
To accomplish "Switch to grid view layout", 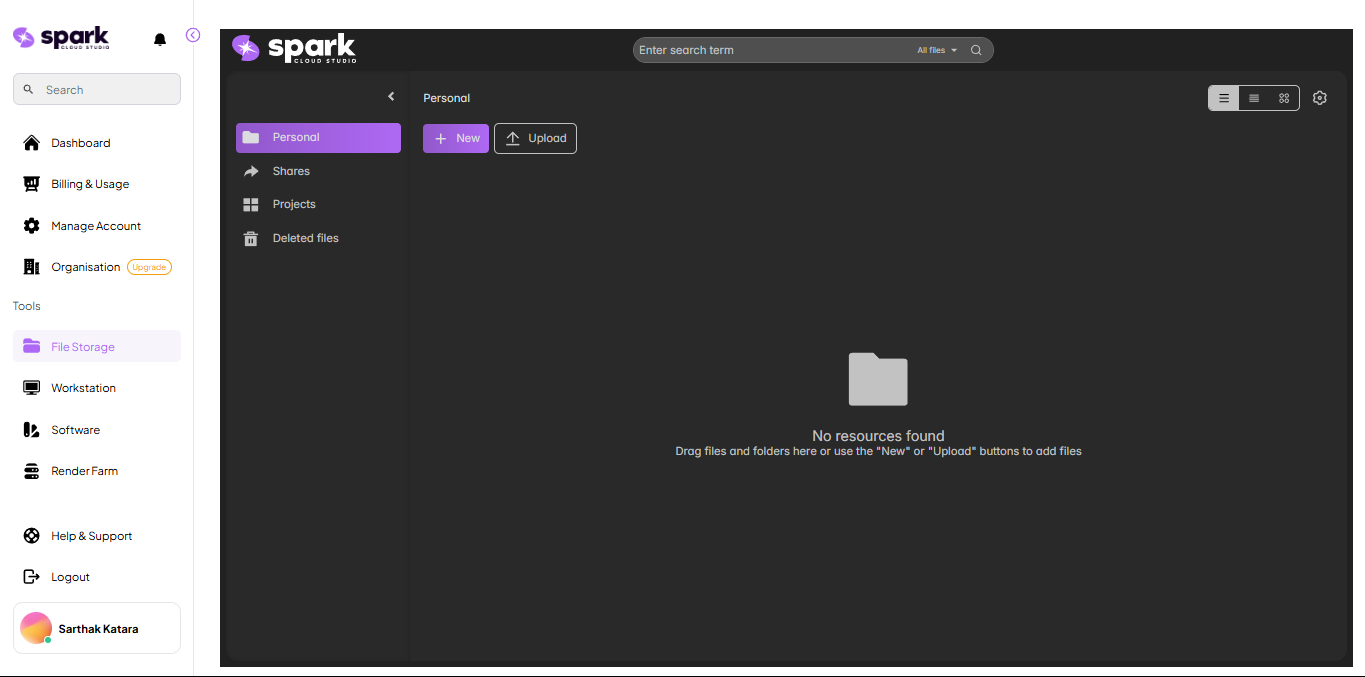I will pos(1284,98).
